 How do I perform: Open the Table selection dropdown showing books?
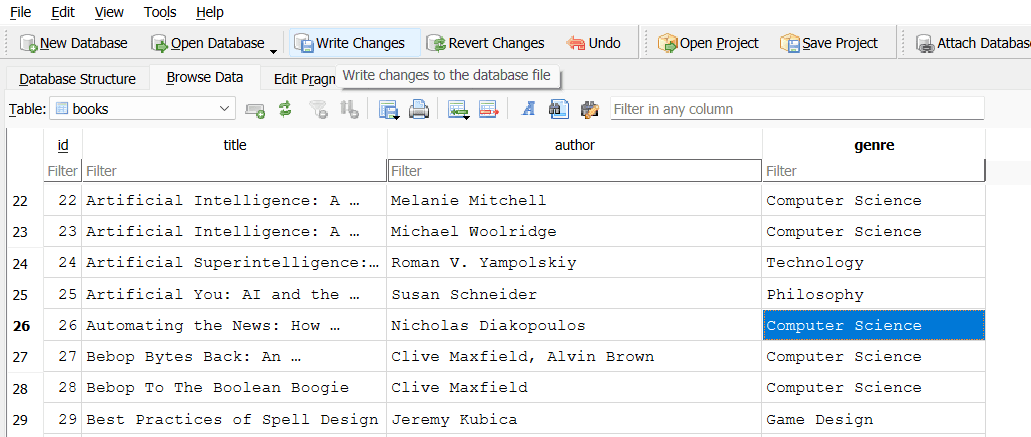pos(141,109)
